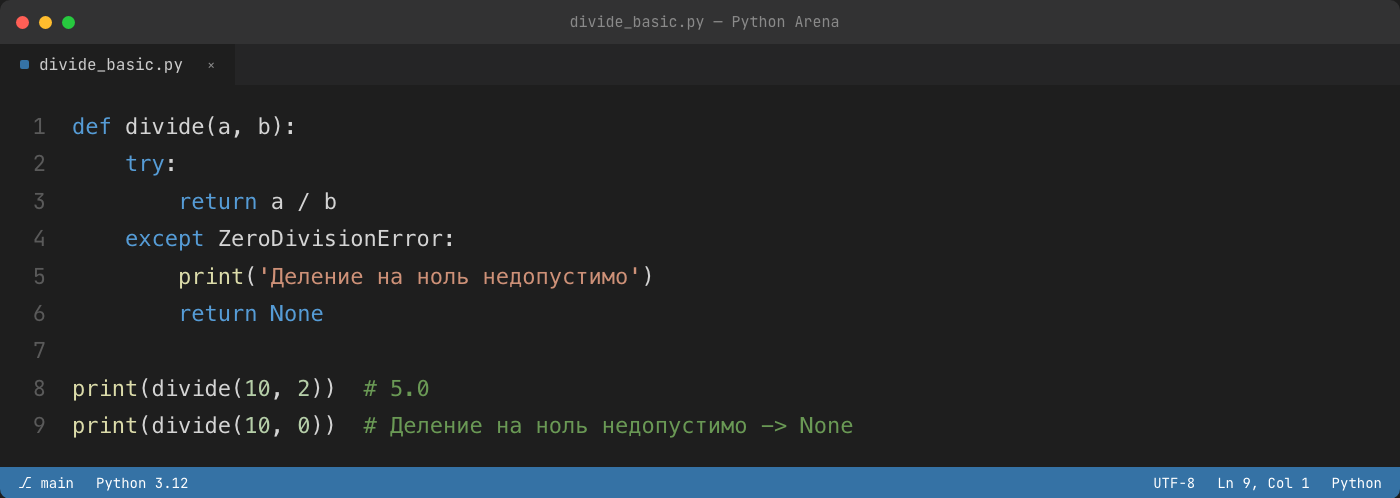Close the divide_basic.py tab
The height and width of the screenshot is (498, 1400).
[x=211, y=65]
